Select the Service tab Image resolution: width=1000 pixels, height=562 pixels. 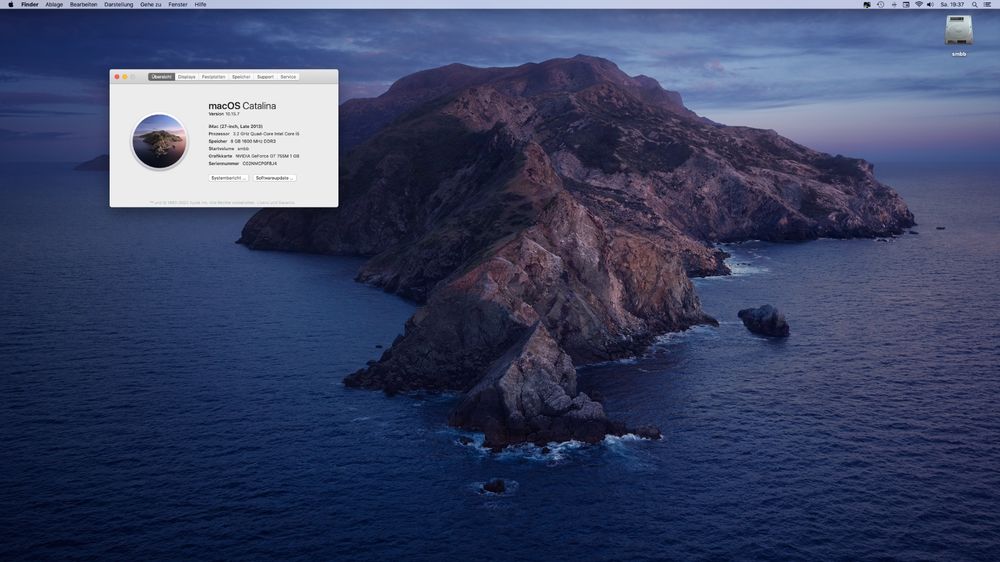288,76
